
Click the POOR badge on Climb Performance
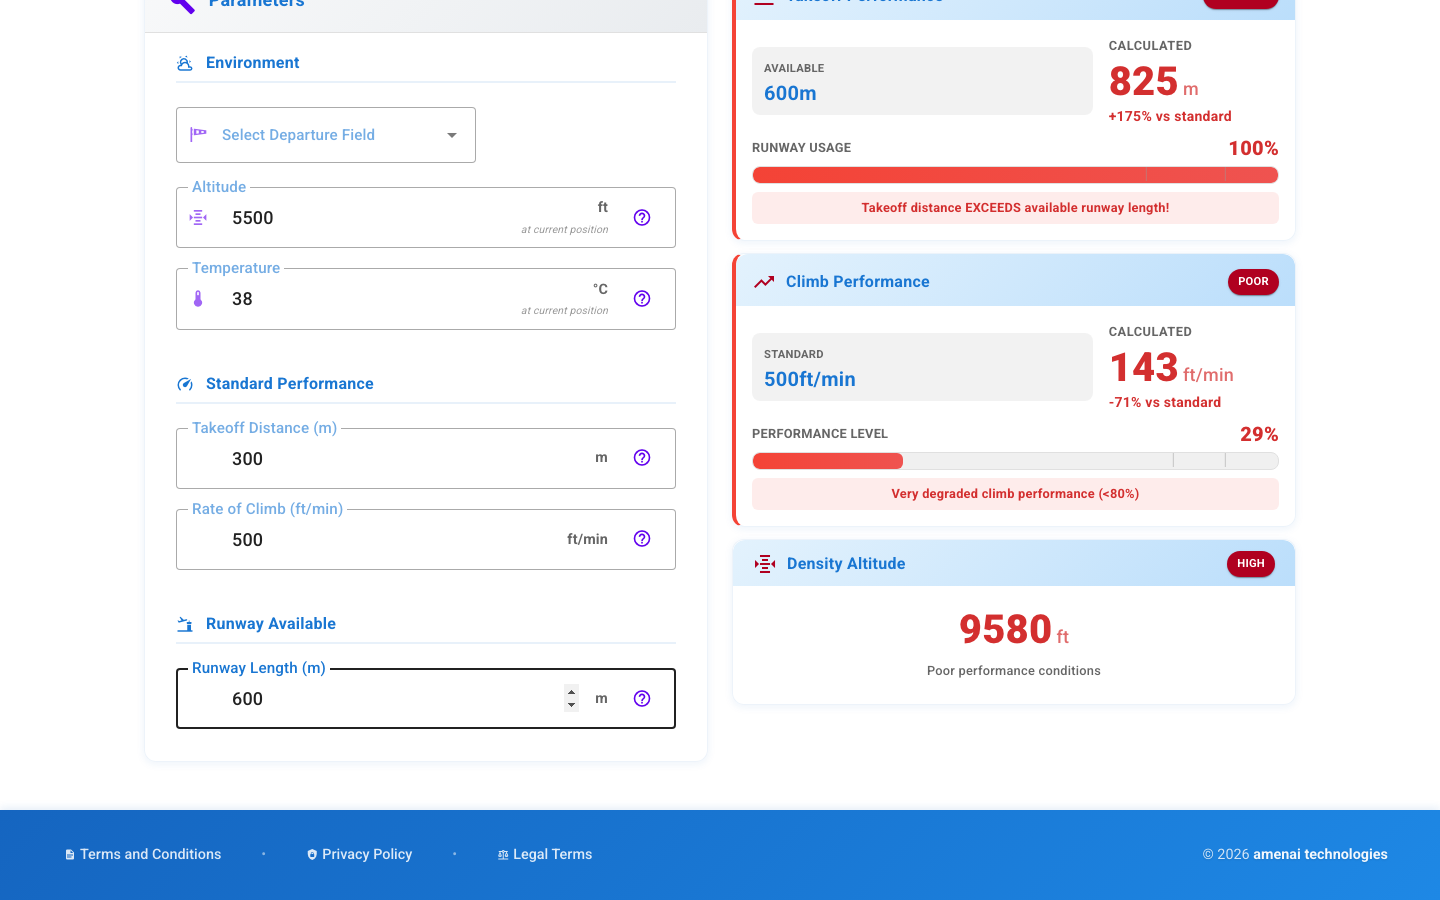[1253, 282]
